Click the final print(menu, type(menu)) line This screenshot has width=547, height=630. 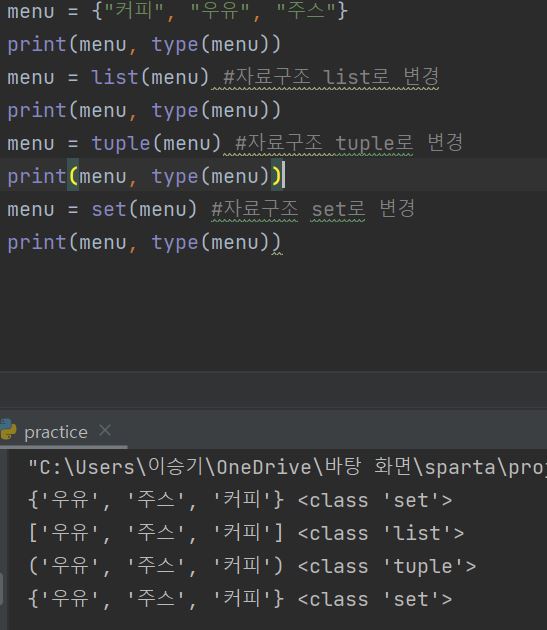144,242
